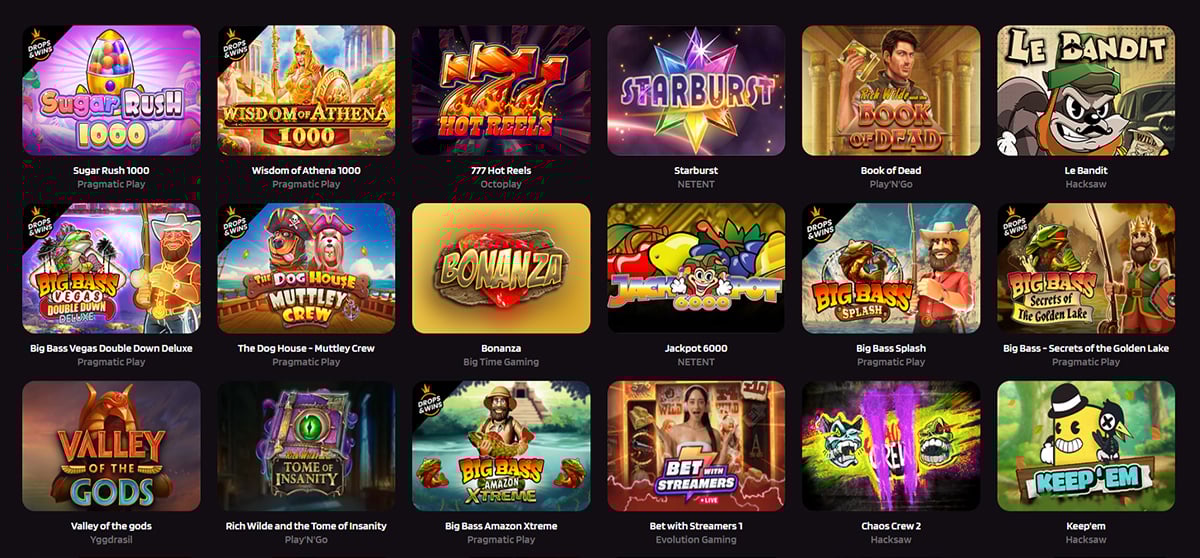Select the Valley of the Gods thumbnail
Image resolution: width=1200 pixels, height=558 pixels.
[111, 446]
